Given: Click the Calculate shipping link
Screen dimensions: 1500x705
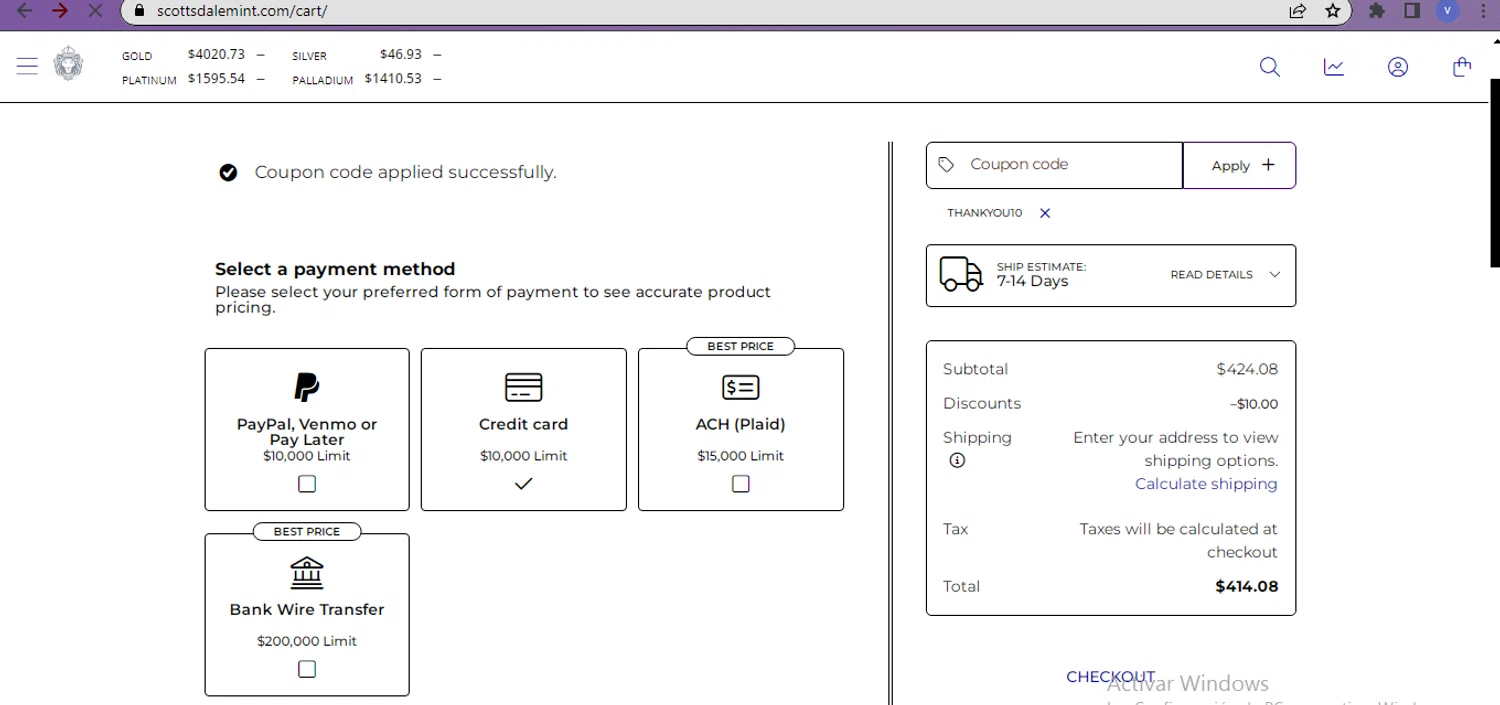Looking at the screenshot, I should (1206, 484).
